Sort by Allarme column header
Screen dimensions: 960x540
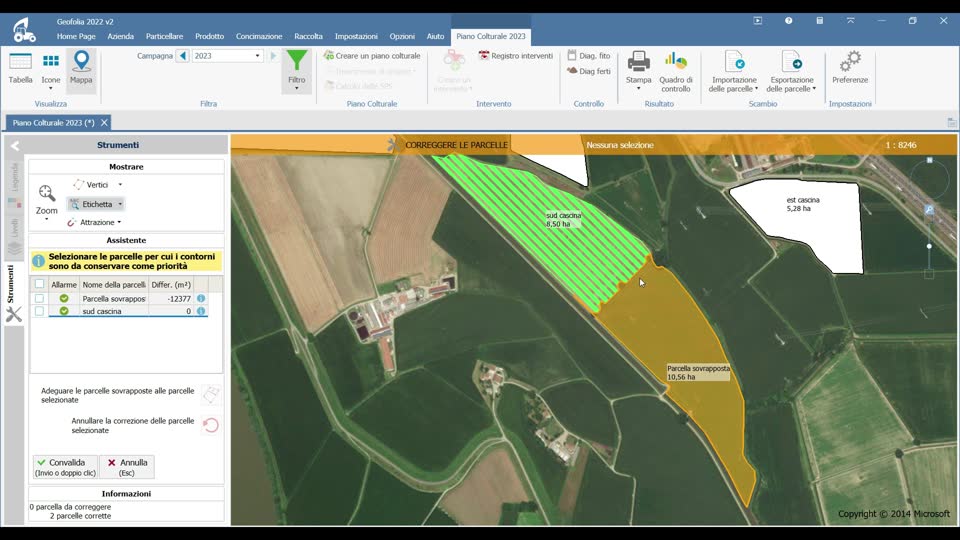64,285
